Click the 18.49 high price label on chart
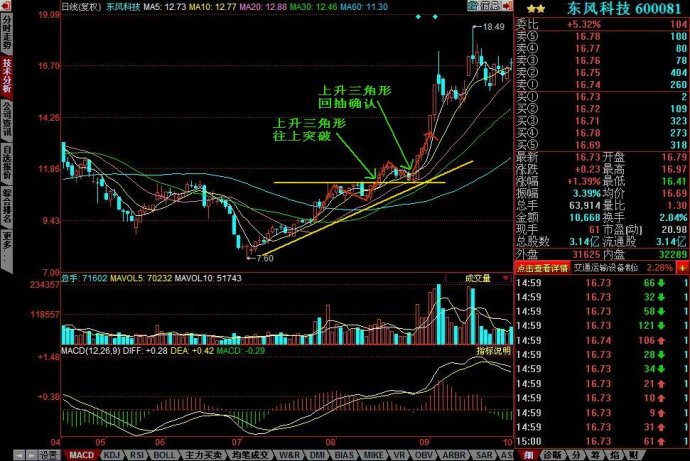The height and width of the screenshot is (461, 690). [493, 27]
